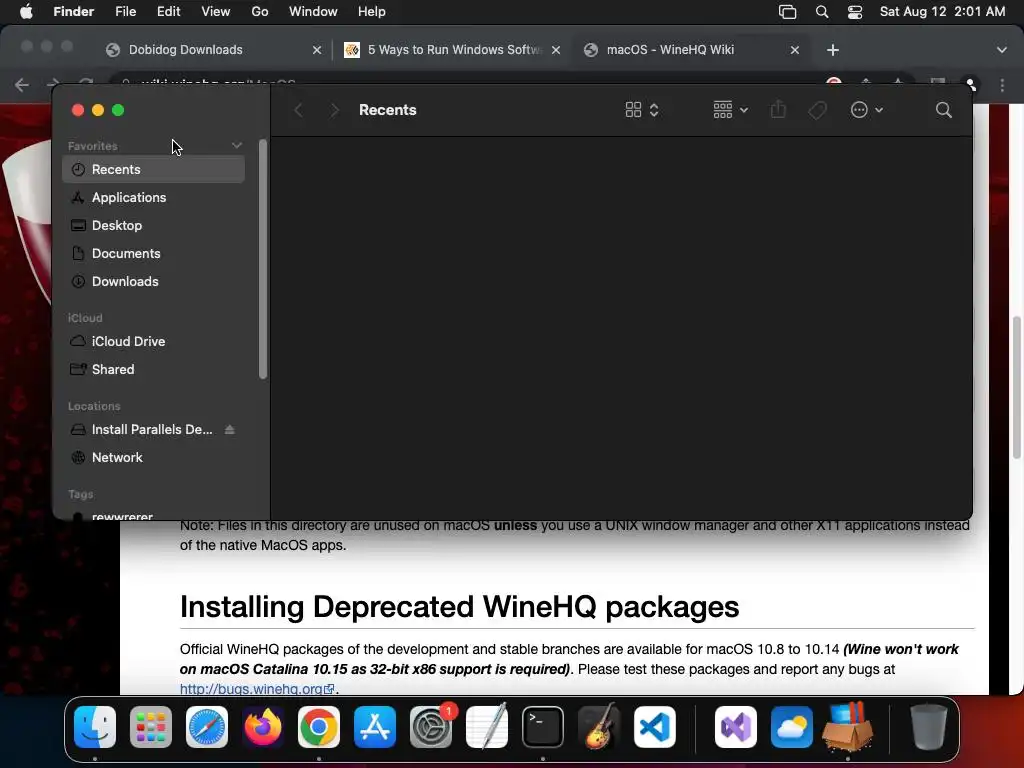
Task: Open Applications in Finder sidebar
Action: click(153, 197)
